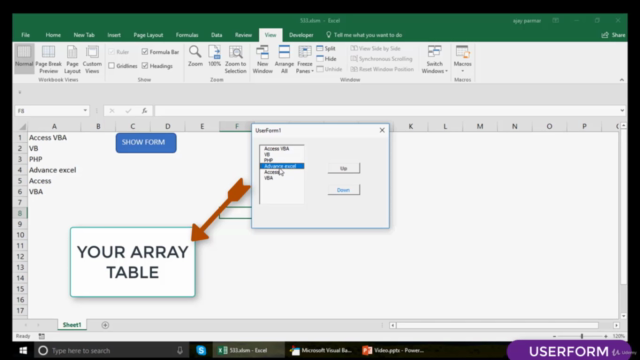The height and width of the screenshot is (360, 640).
Task: Select column K header
Action: point(411,127)
